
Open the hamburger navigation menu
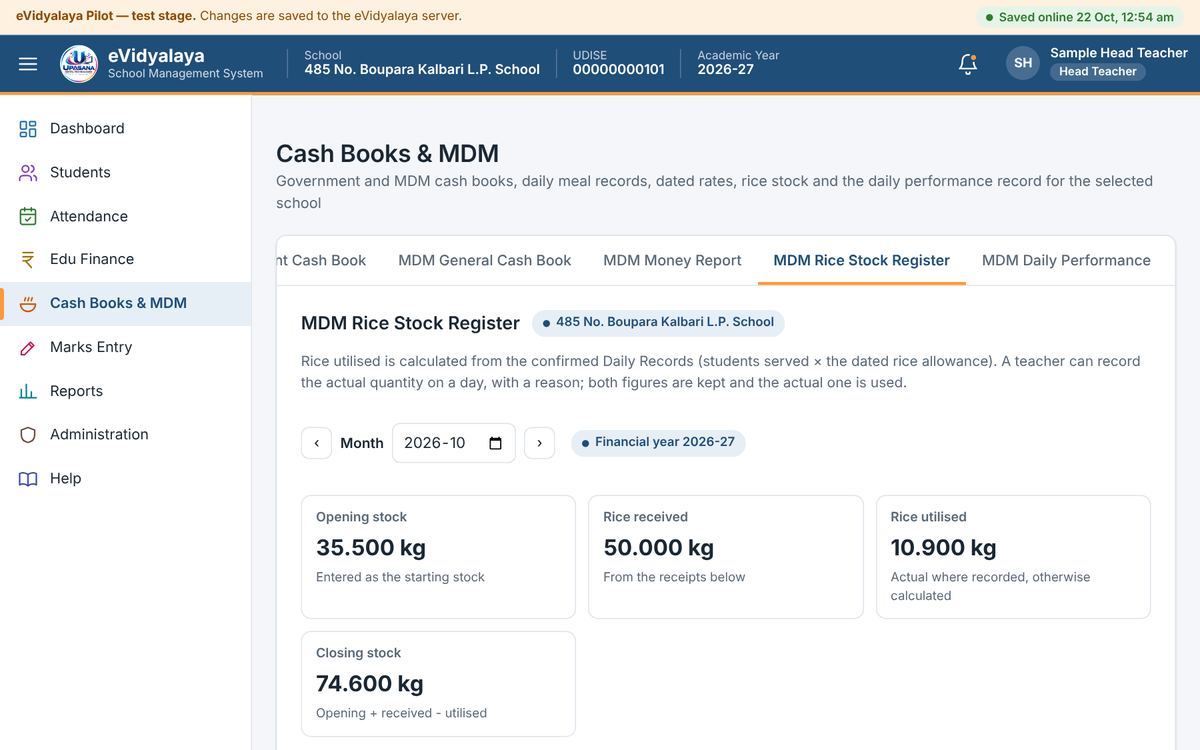click(x=28, y=63)
